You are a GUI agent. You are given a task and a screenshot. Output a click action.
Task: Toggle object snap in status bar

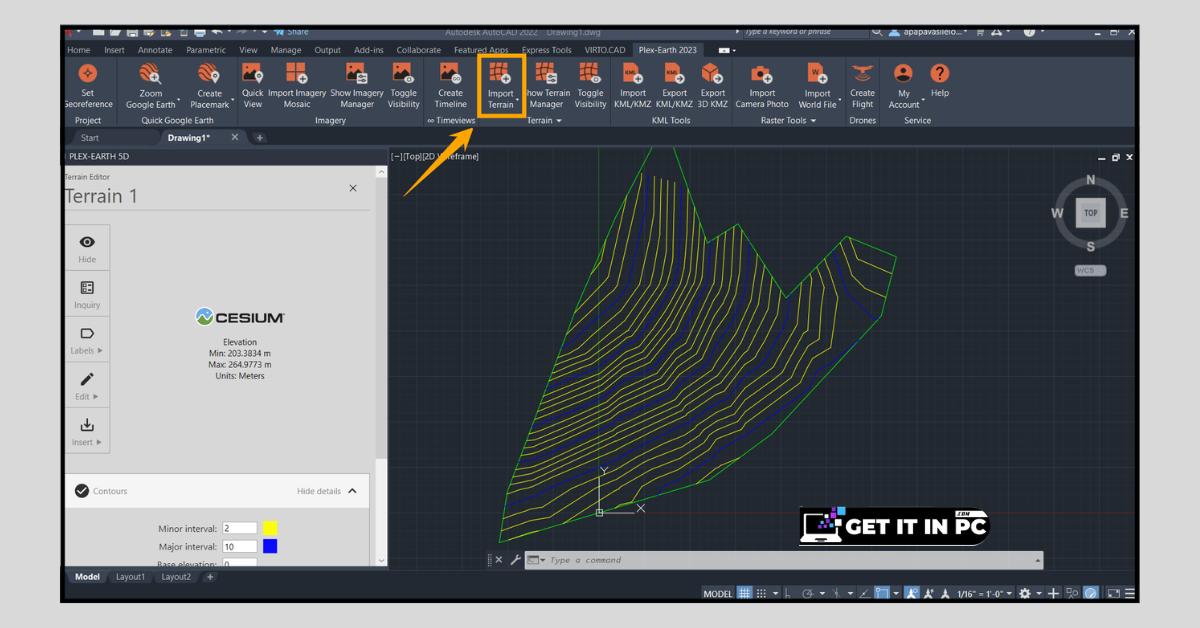(x=883, y=593)
